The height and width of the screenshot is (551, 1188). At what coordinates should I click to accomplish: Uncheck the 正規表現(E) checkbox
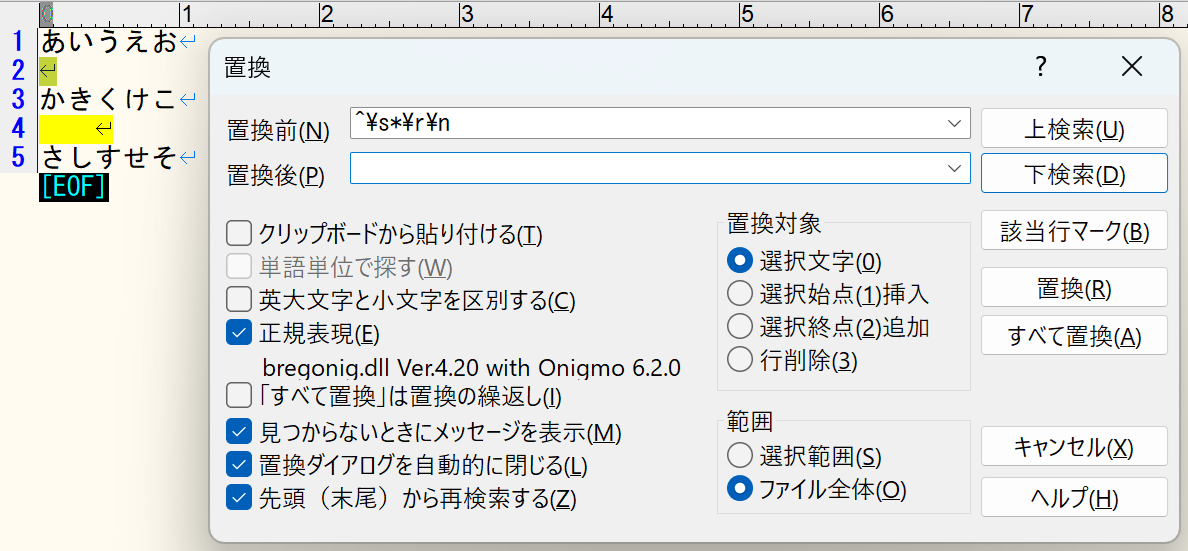coord(239,333)
